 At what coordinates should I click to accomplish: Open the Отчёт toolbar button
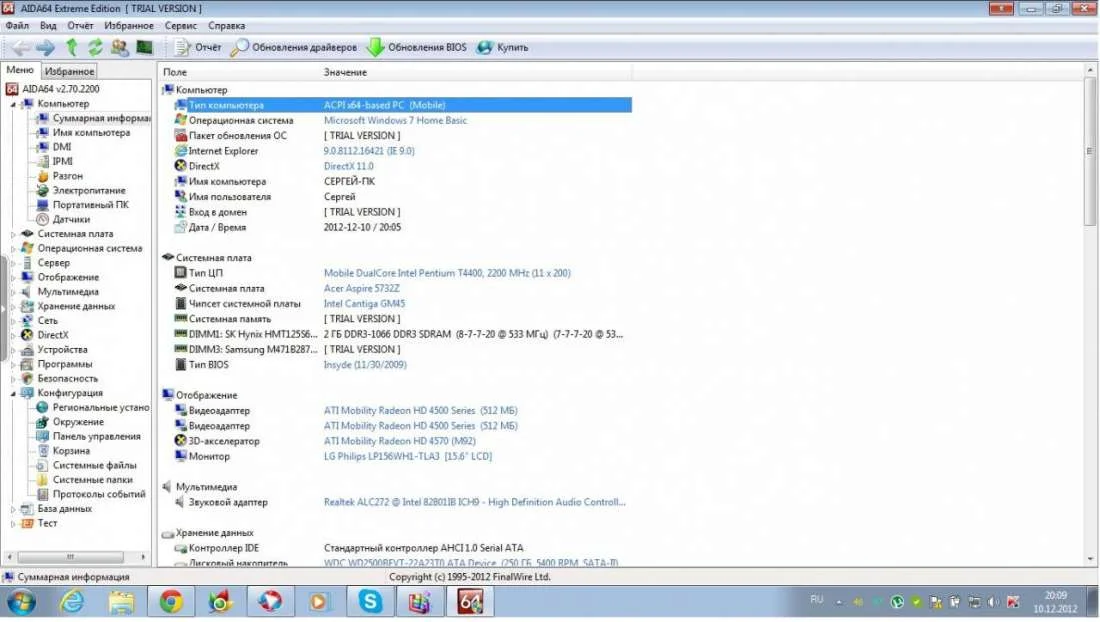point(198,48)
